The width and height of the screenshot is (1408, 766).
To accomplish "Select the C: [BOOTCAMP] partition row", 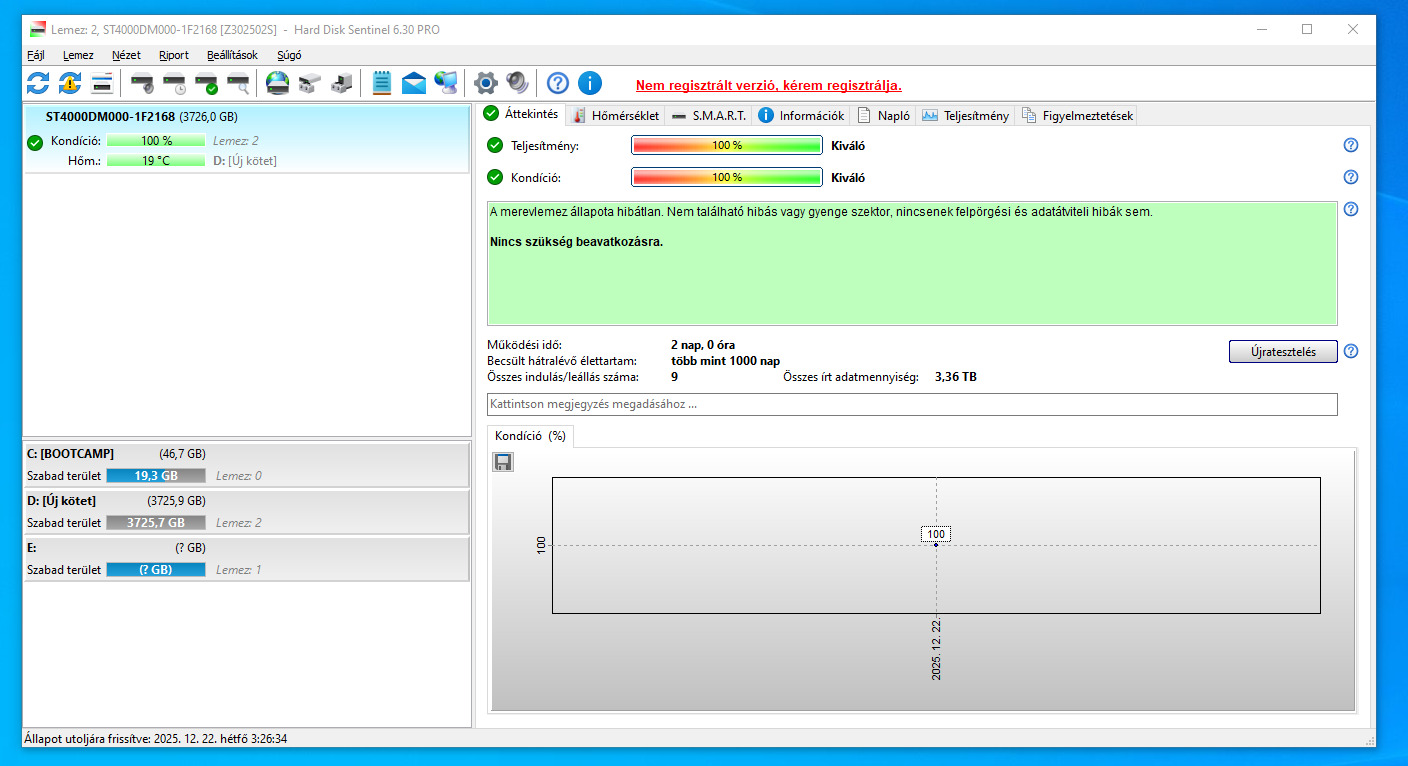I will tap(246, 465).
